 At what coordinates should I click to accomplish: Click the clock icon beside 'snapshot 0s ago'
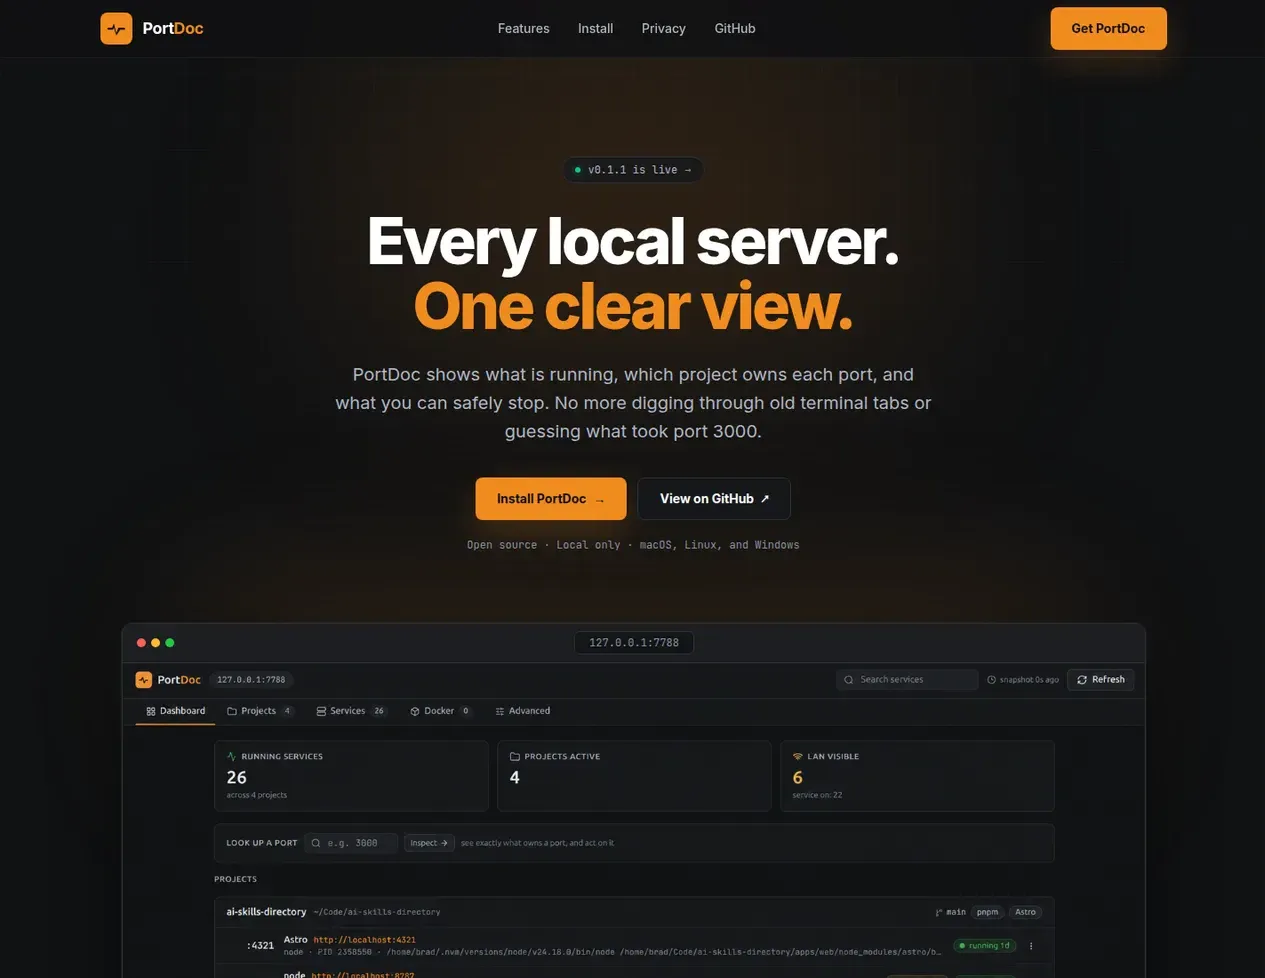(992, 680)
